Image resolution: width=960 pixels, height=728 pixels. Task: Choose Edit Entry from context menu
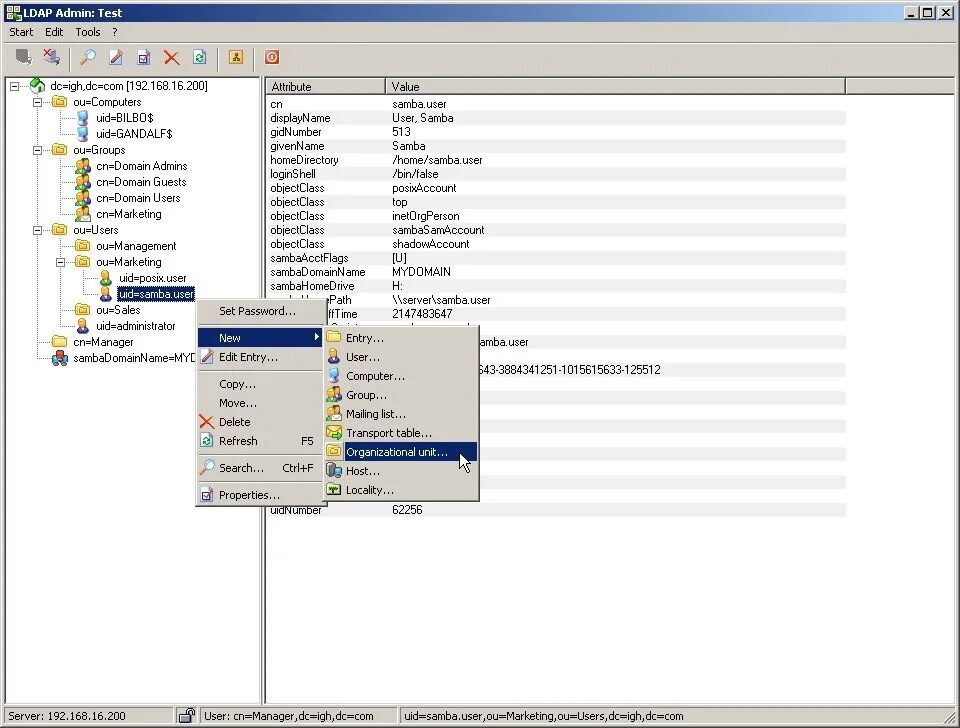coord(260,357)
